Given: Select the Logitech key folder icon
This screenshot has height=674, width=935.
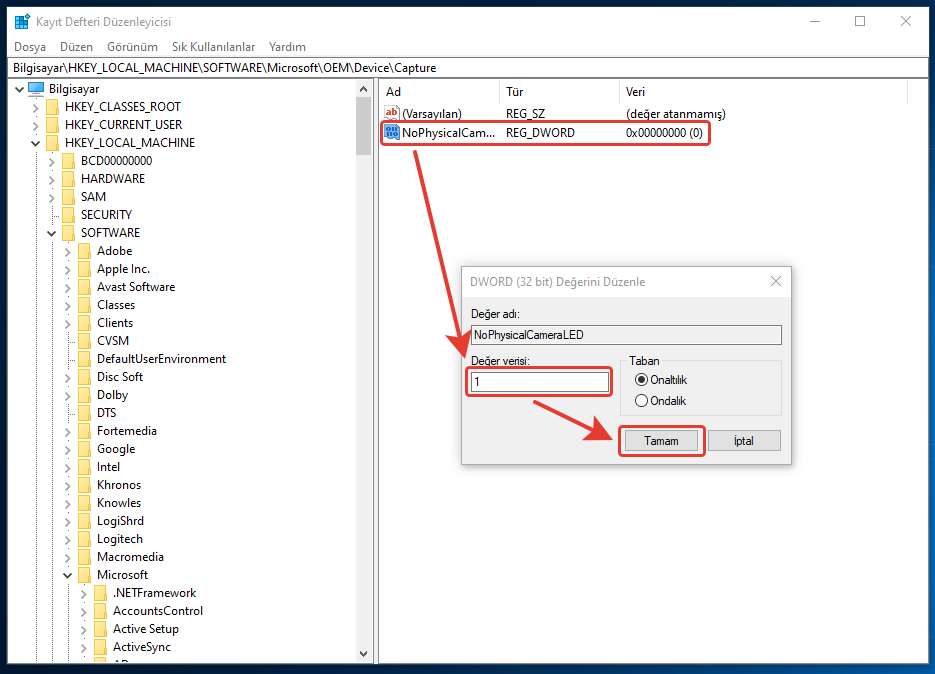Looking at the screenshot, I should click(x=84, y=539).
